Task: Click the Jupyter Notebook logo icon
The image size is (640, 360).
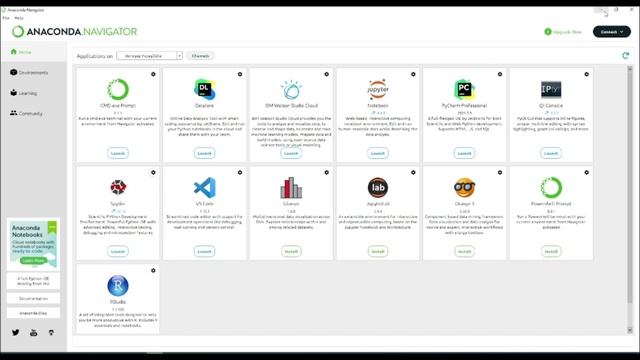Action: pos(378,89)
